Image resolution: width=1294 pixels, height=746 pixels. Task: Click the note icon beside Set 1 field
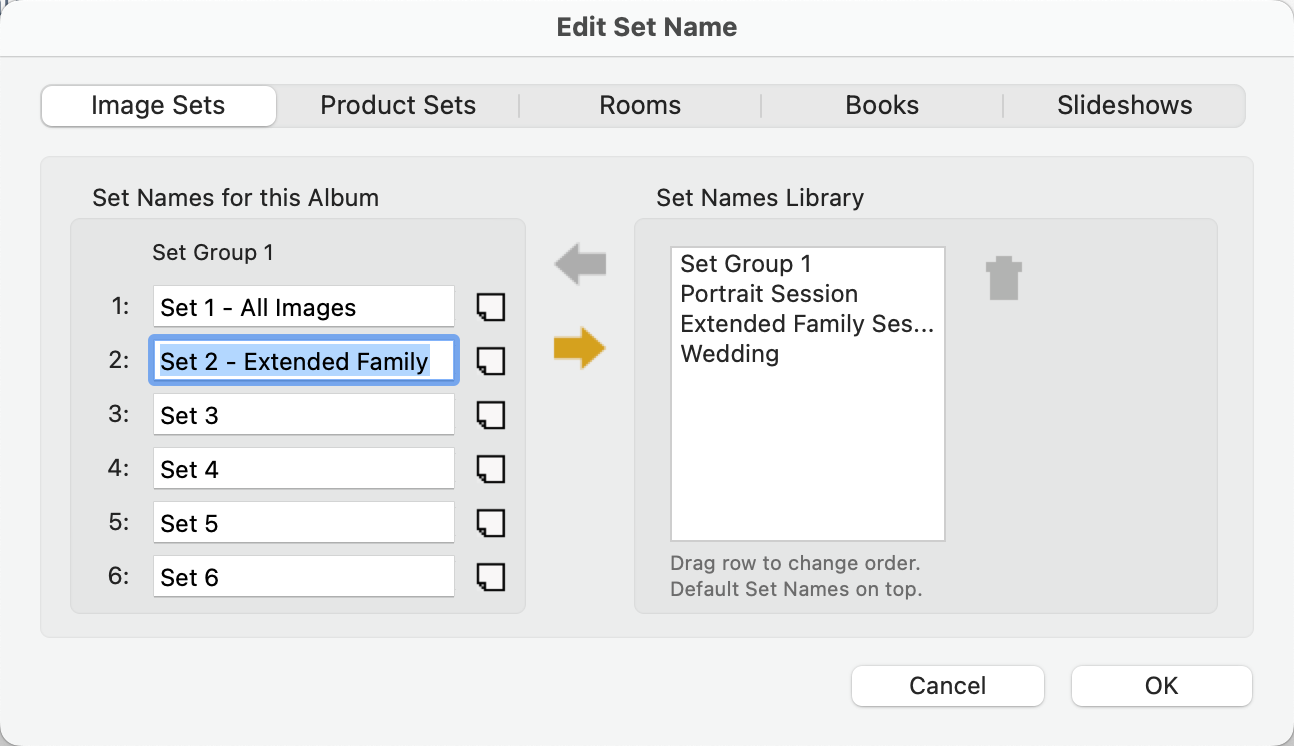(x=490, y=307)
